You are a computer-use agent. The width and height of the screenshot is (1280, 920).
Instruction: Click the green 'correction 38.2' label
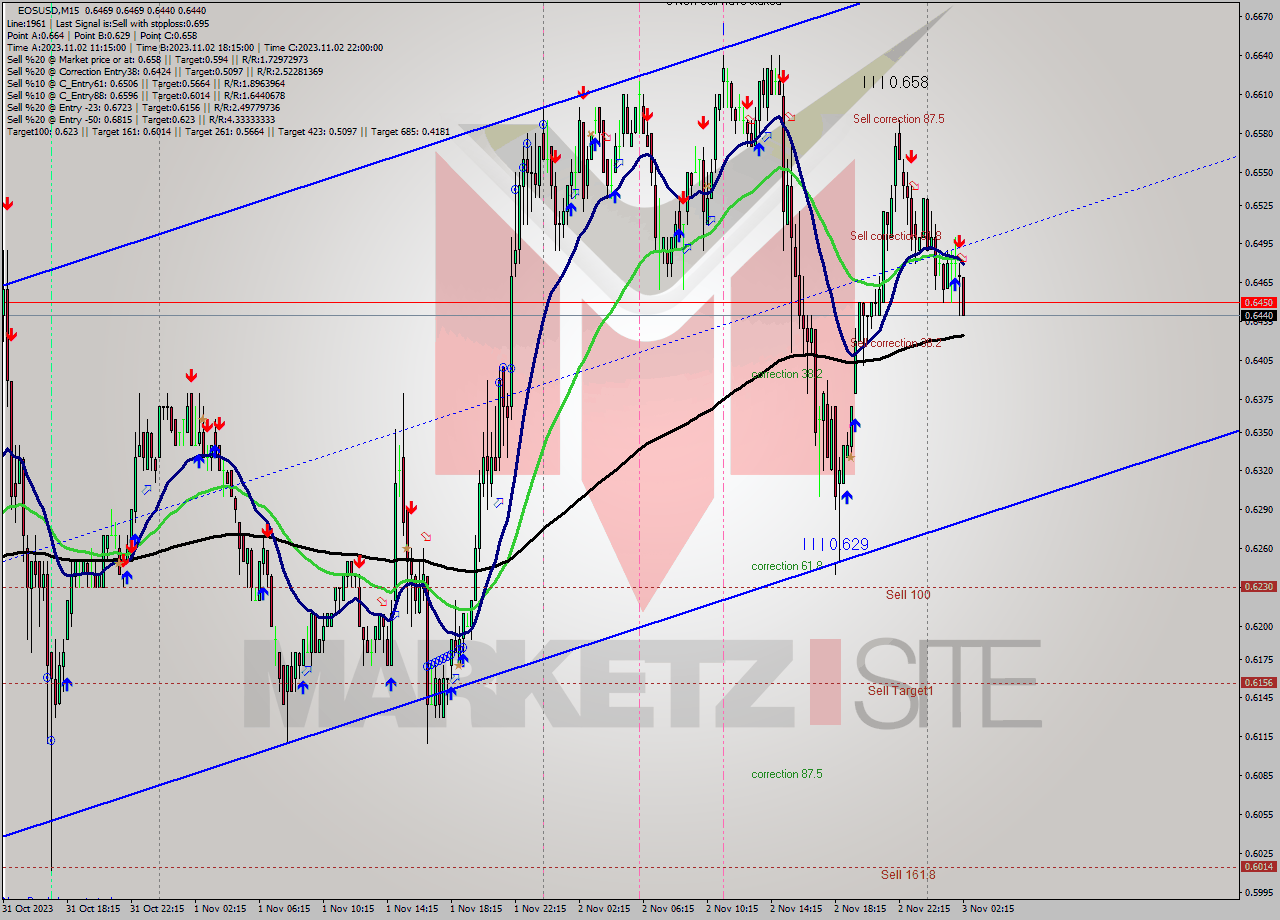(x=787, y=374)
